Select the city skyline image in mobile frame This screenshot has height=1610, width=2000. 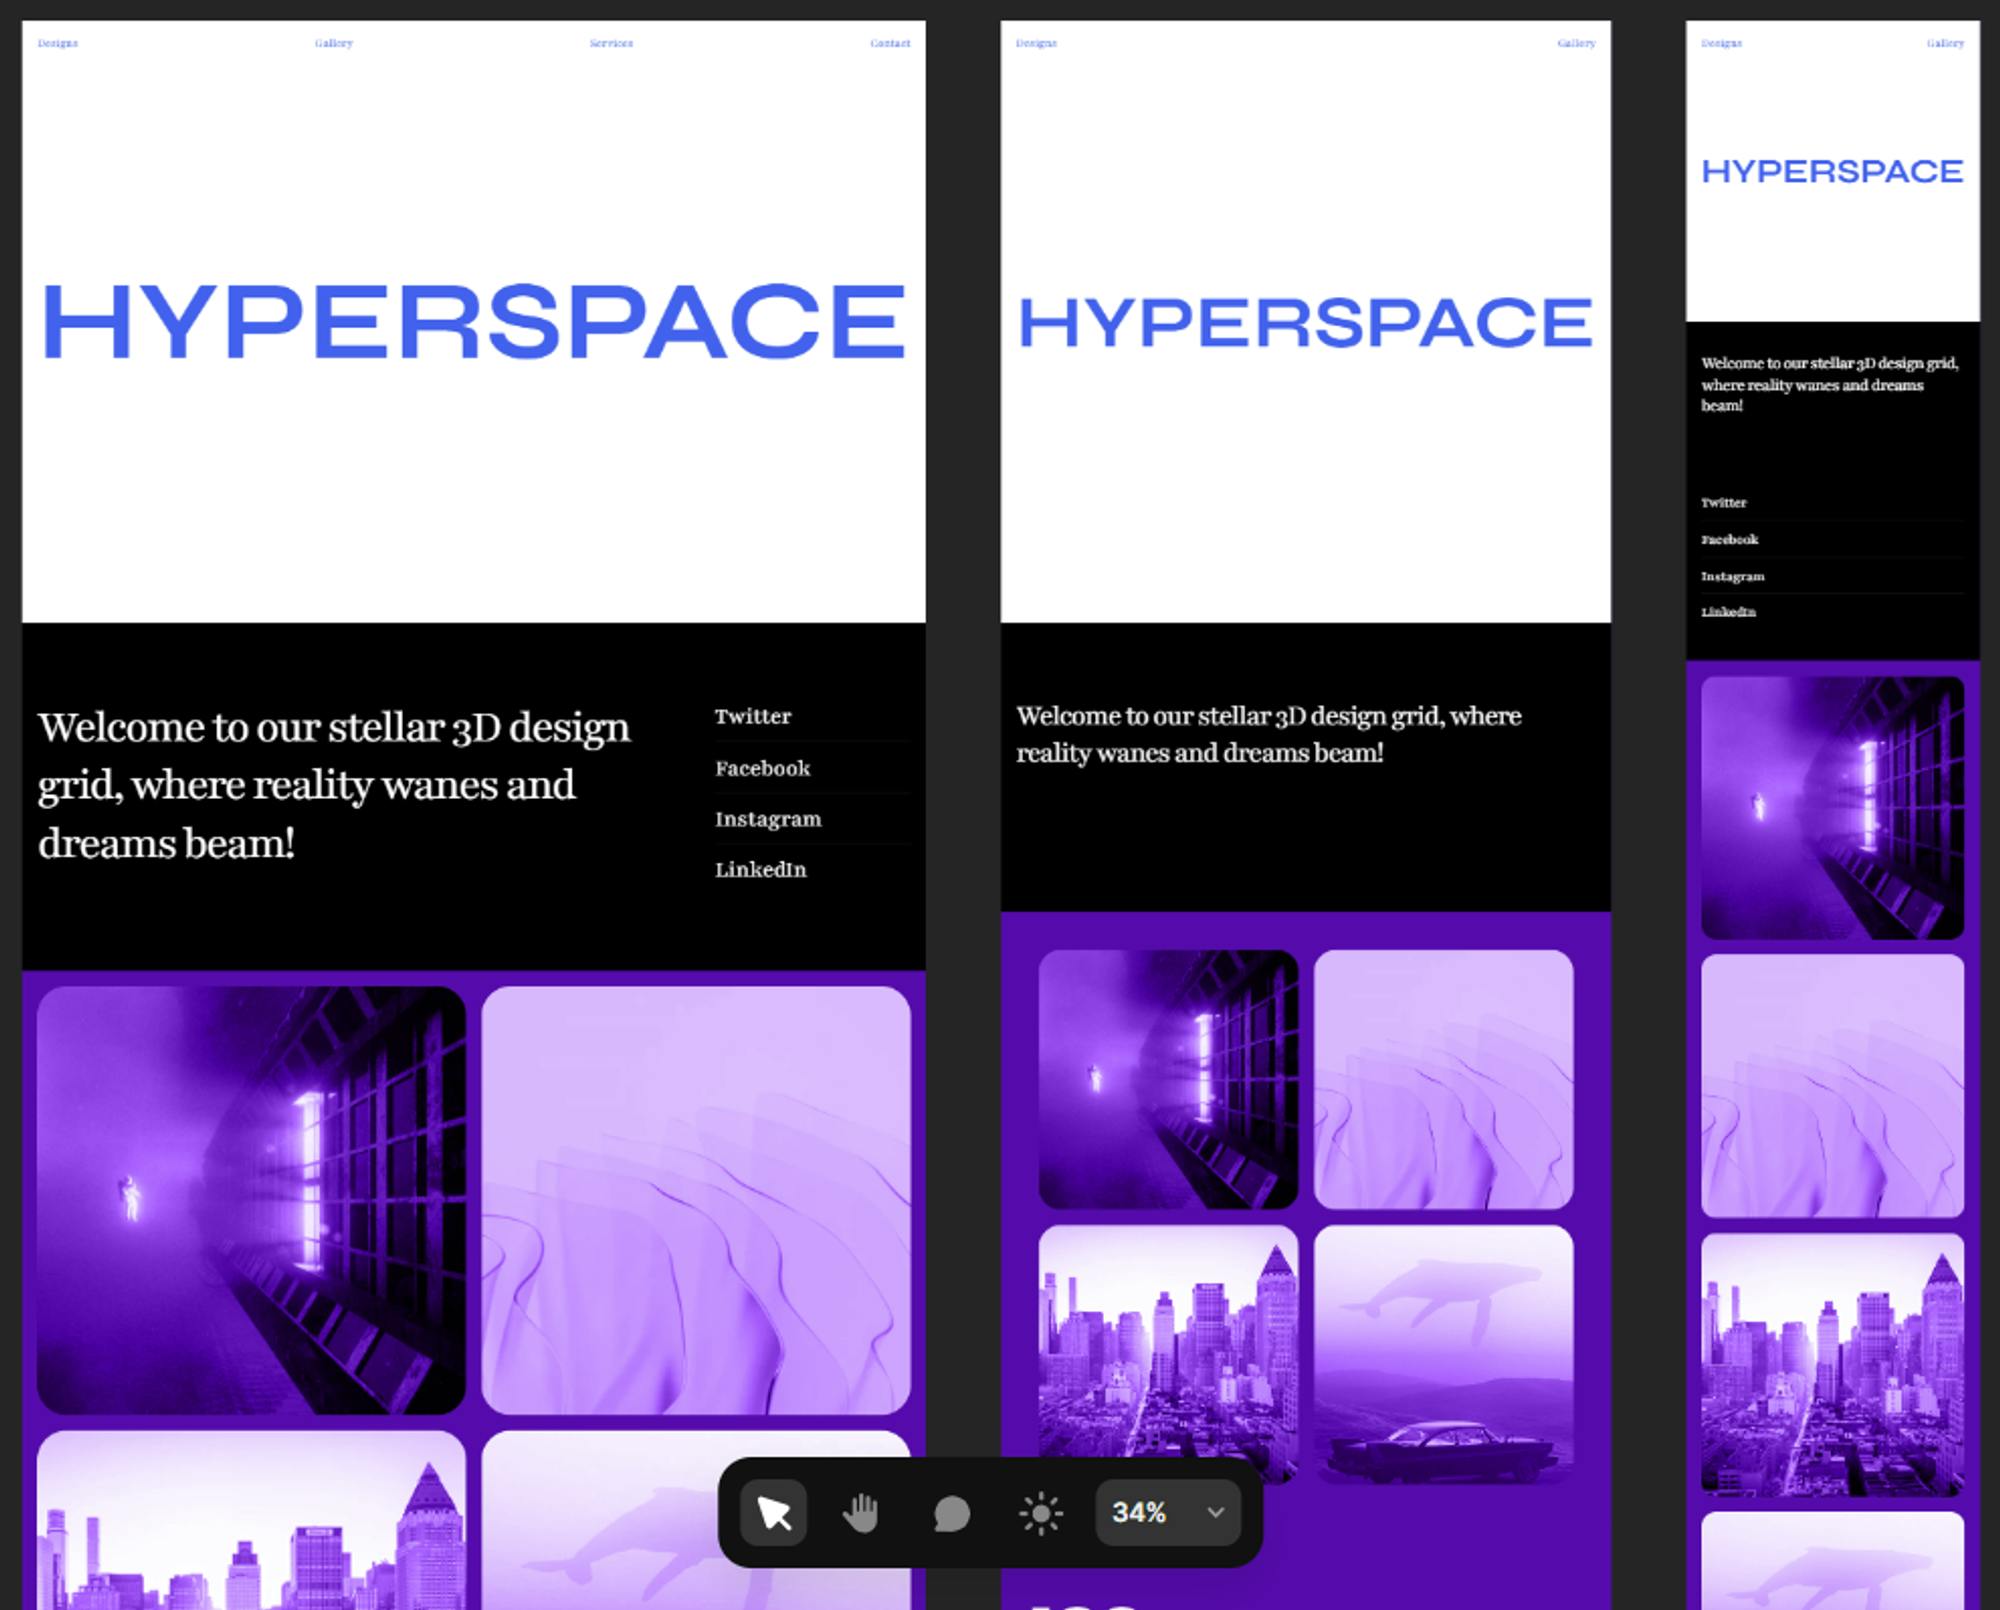point(1832,1364)
